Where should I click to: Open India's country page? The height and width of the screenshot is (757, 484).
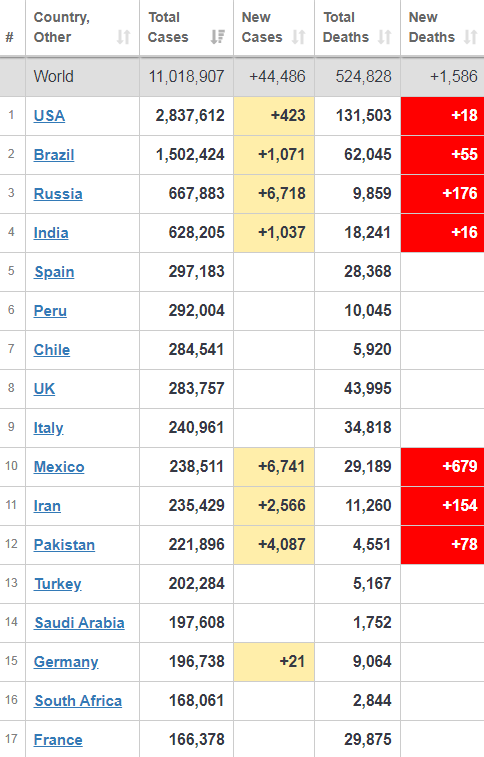coord(51,233)
